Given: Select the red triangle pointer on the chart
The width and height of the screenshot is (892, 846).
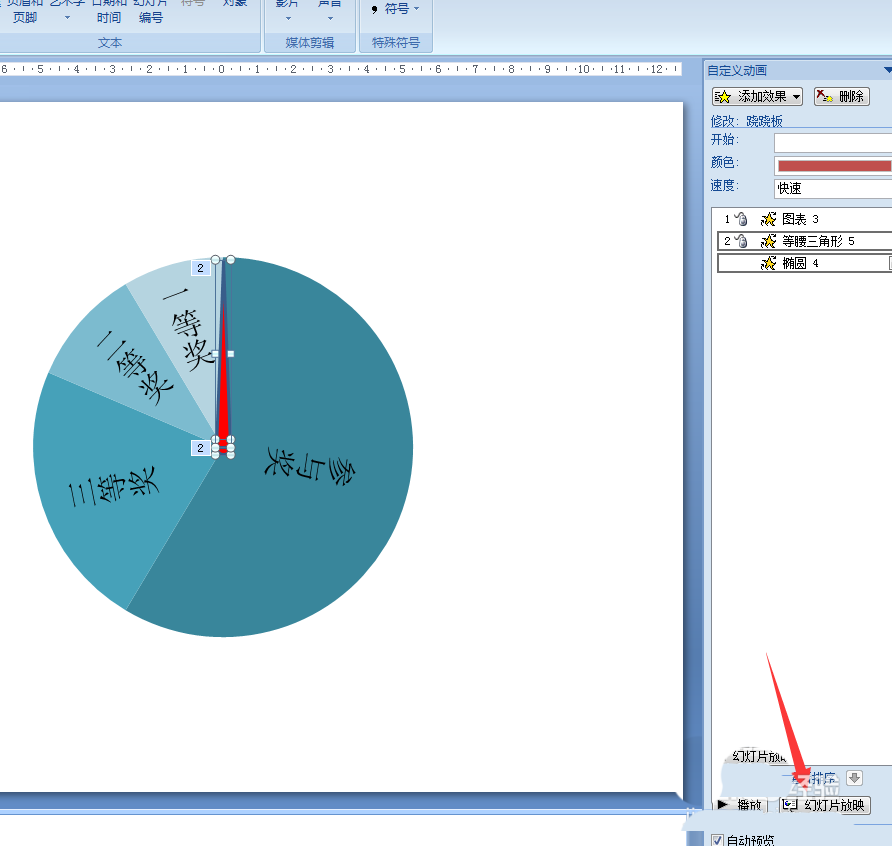Looking at the screenshot, I should 224,375.
